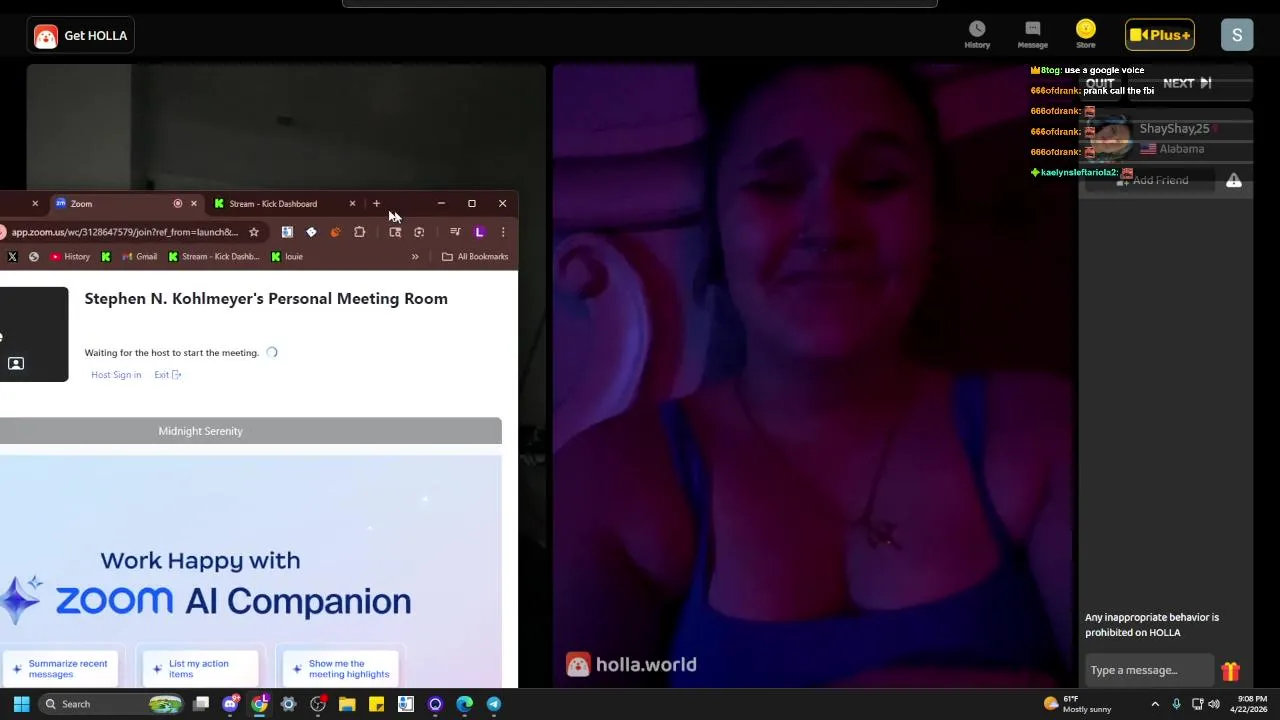Open Chrome three-dot menu
The height and width of the screenshot is (720, 1280).
(503, 232)
